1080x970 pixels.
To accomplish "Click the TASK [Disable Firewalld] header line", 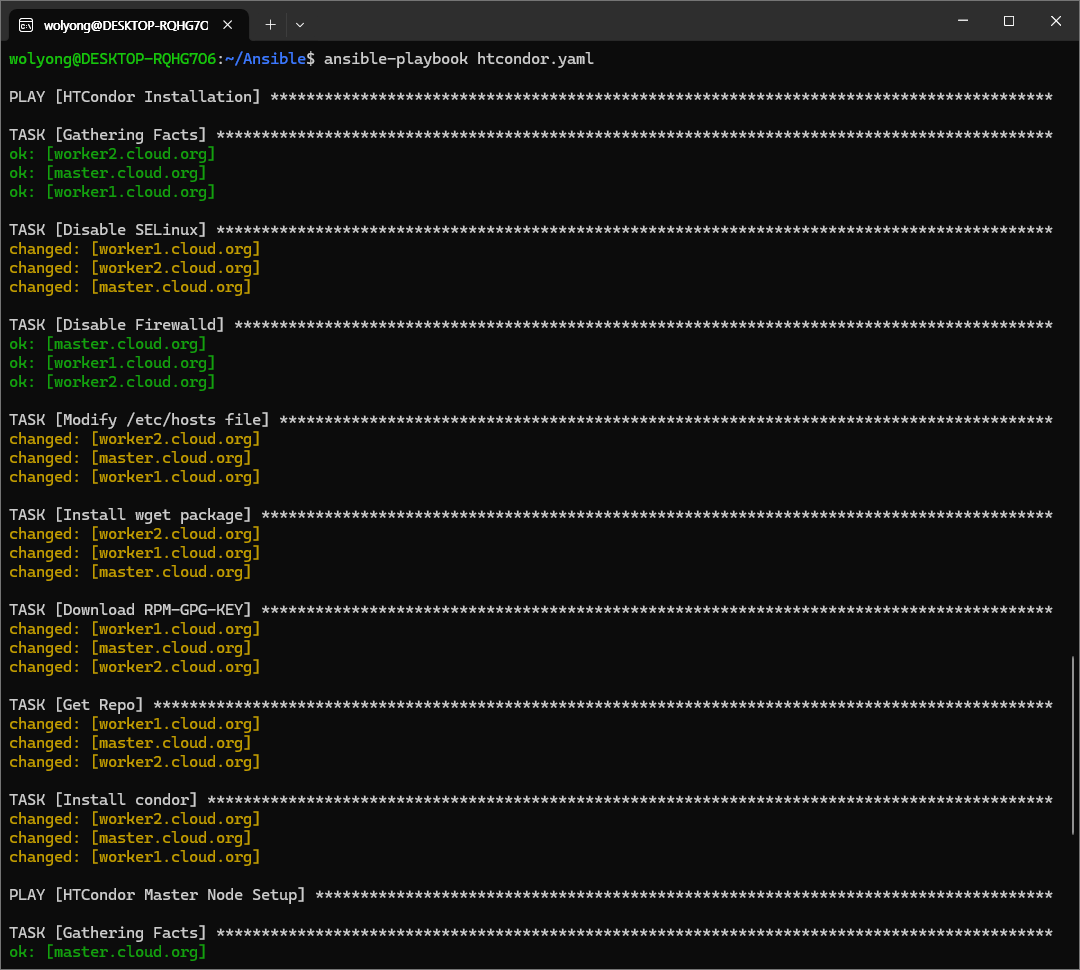I will click(x=117, y=325).
